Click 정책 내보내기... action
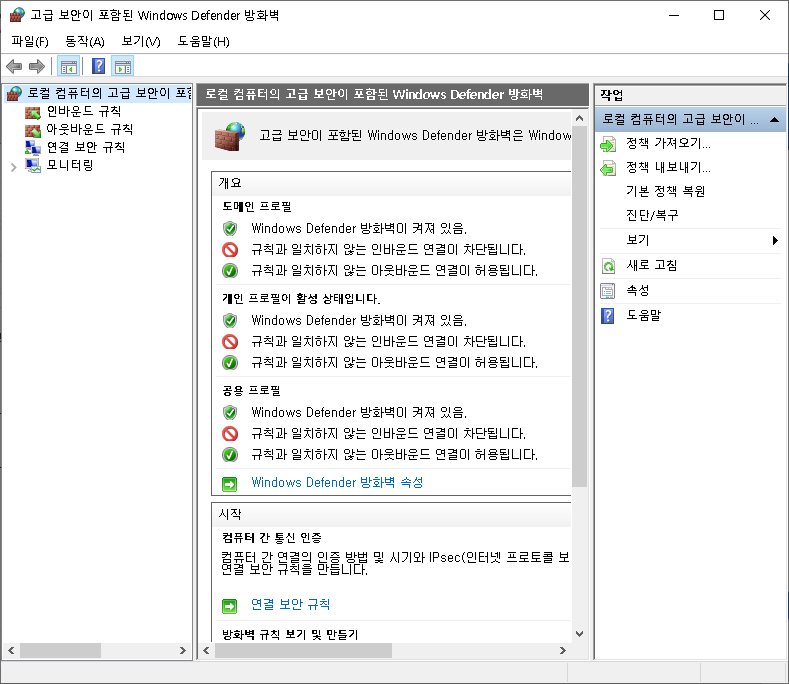 (x=668, y=167)
